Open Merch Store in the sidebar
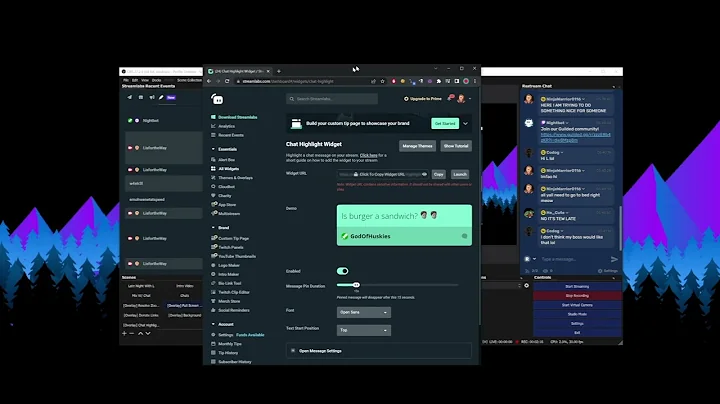 [x=229, y=301]
